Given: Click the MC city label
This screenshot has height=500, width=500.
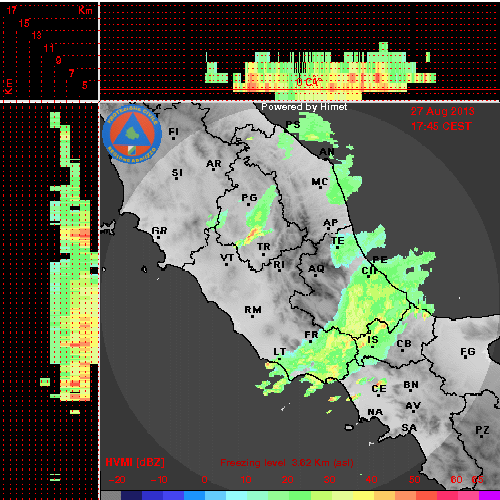Looking at the screenshot, I should tap(320, 182).
